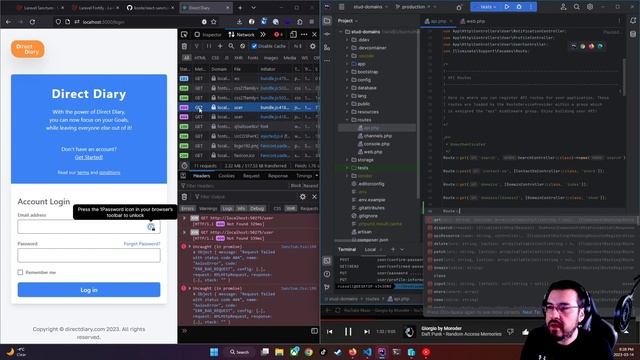Click the element picker icon in Firefox DevTools
640x360 pixels.
[184, 35]
